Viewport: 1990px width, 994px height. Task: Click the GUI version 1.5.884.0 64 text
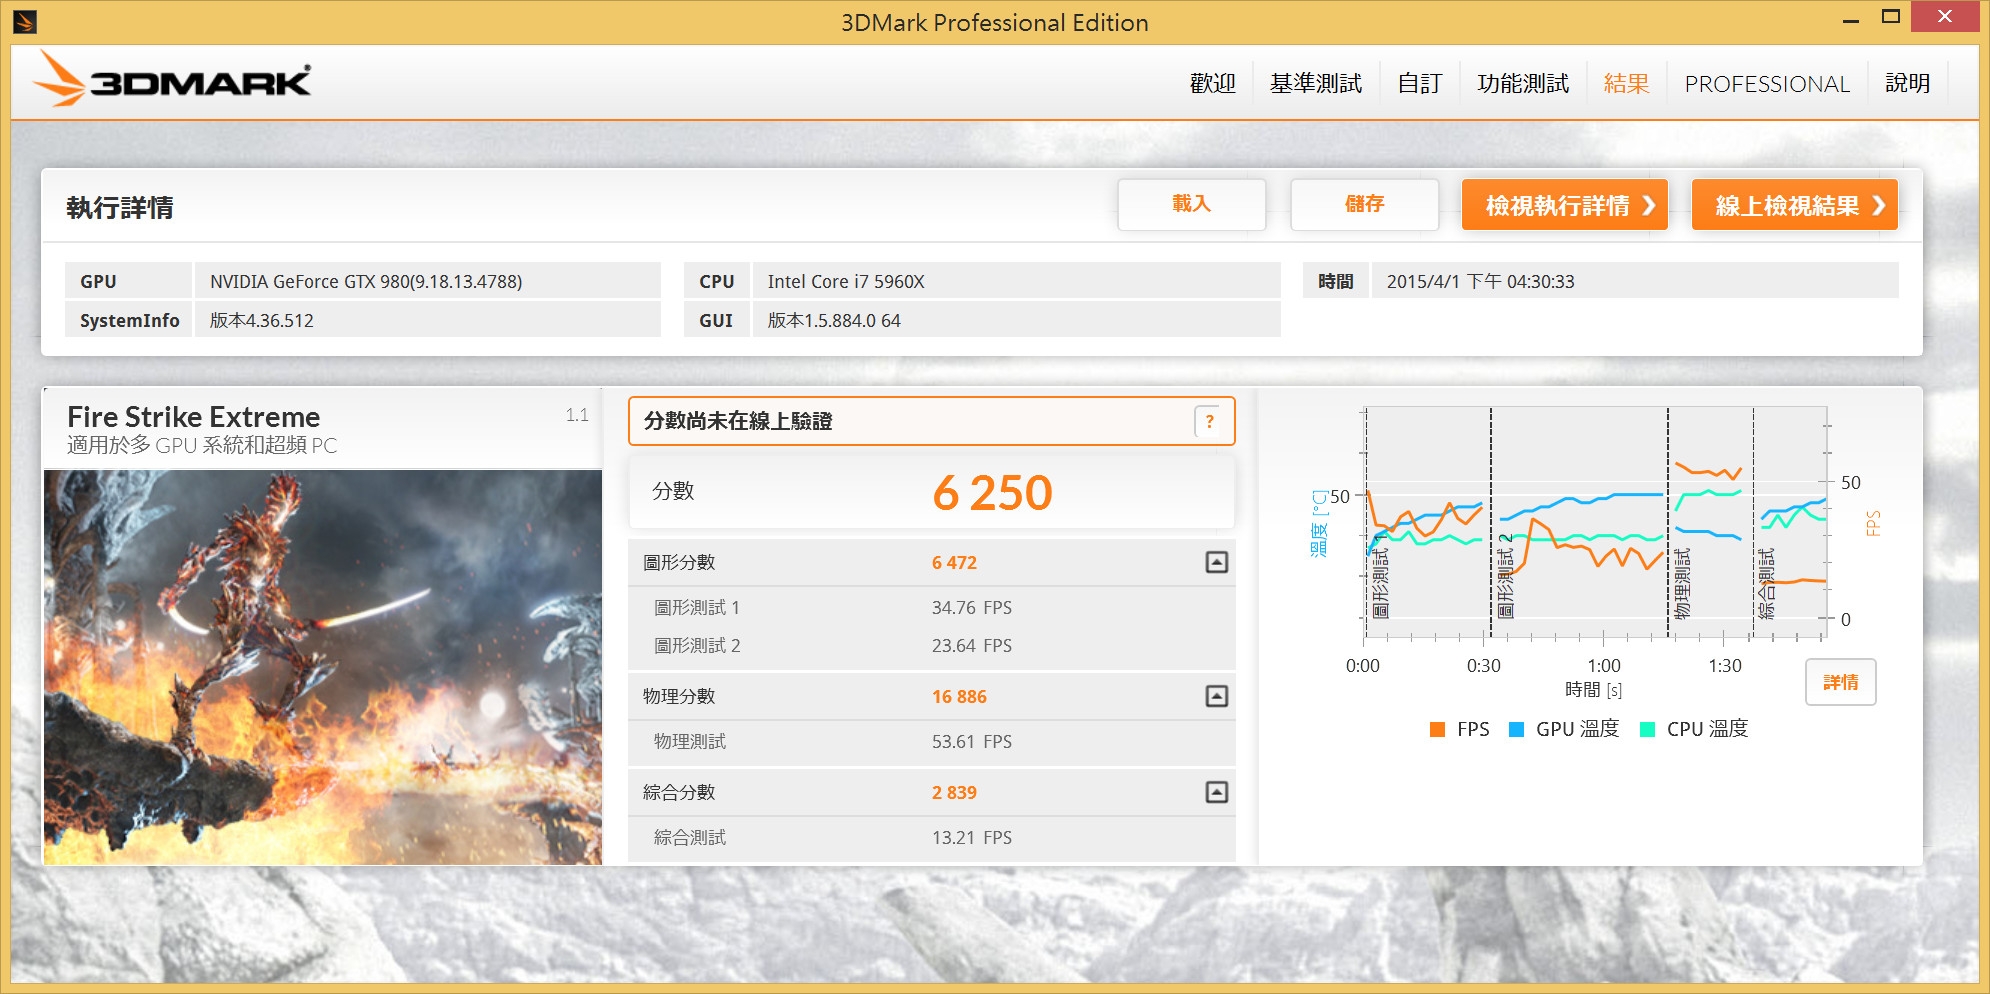point(834,320)
